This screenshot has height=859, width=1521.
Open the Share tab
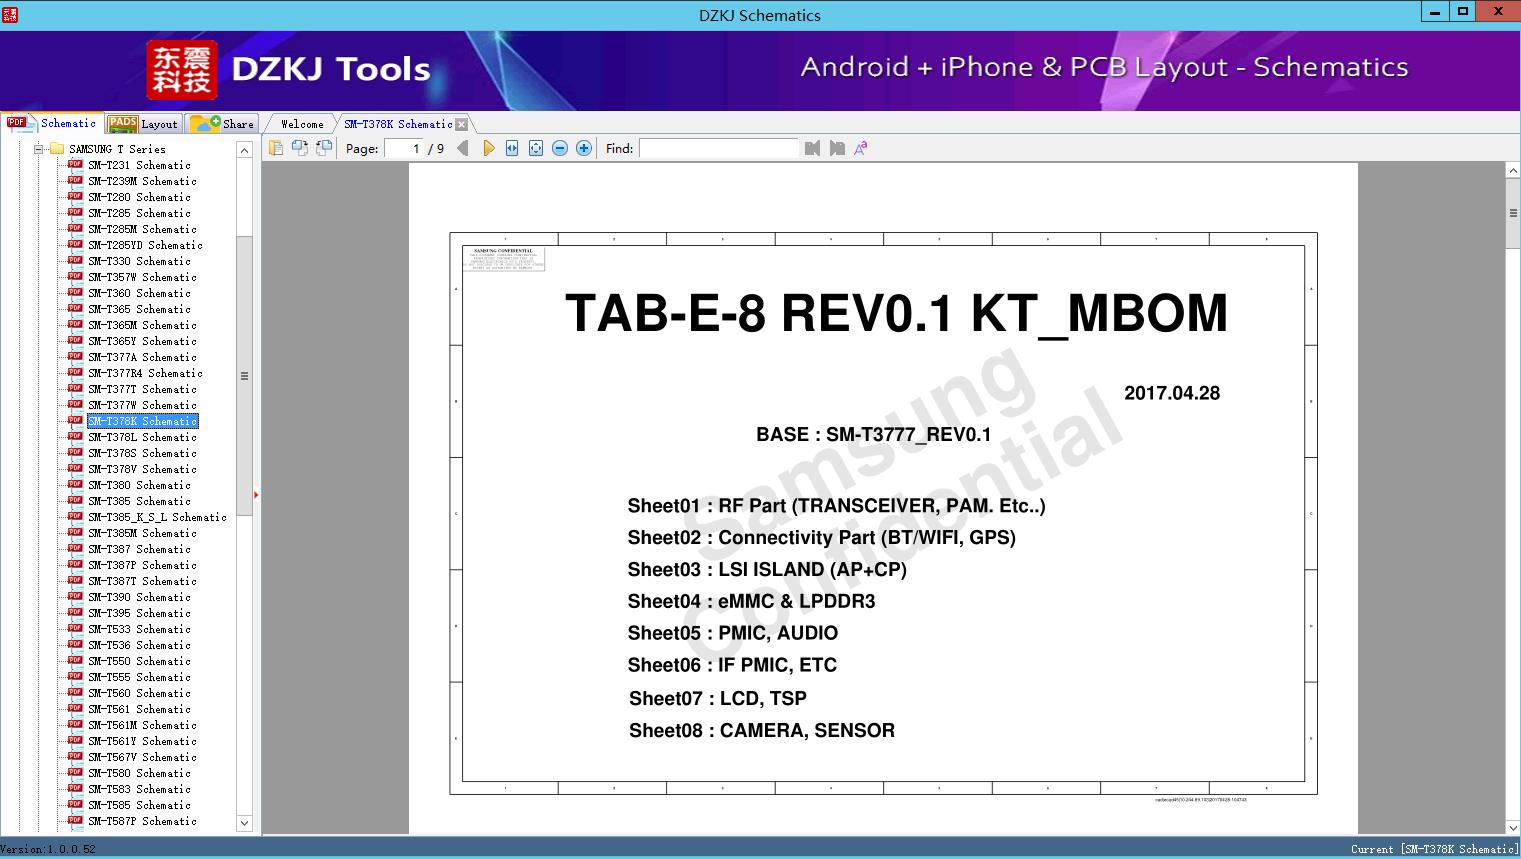[x=223, y=124]
